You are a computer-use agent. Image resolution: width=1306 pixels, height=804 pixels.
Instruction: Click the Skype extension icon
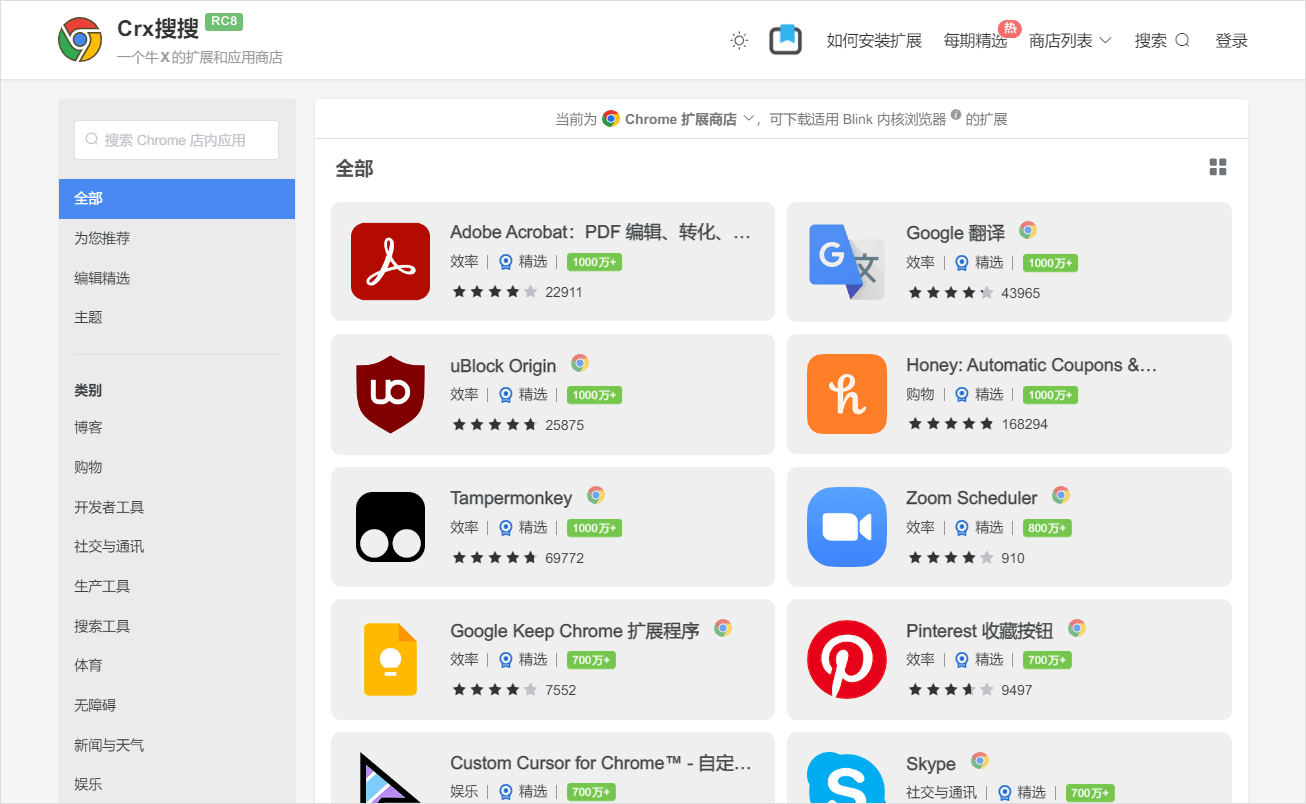coord(846,780)
